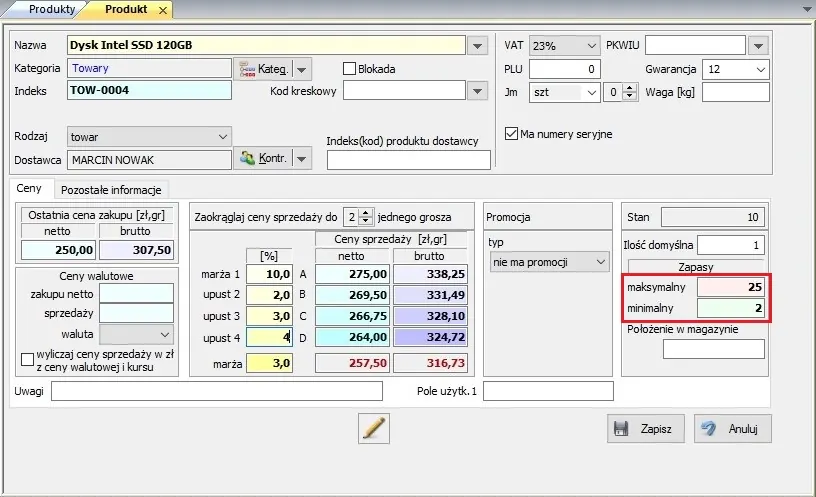Click the red netto 257,50 field
The image size is (816, 497).
pyautogui.click(x=352, y=363)
